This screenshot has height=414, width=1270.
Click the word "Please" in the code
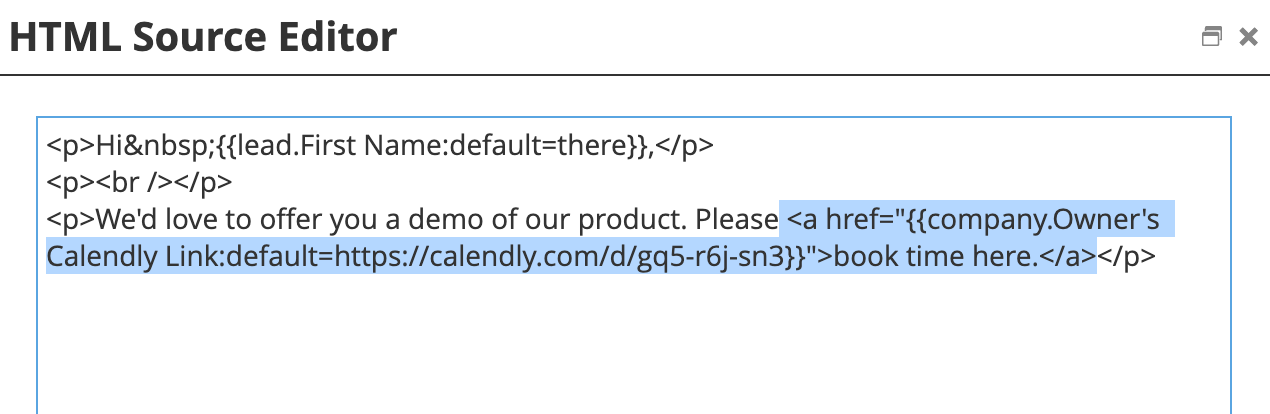pos(737,219)
